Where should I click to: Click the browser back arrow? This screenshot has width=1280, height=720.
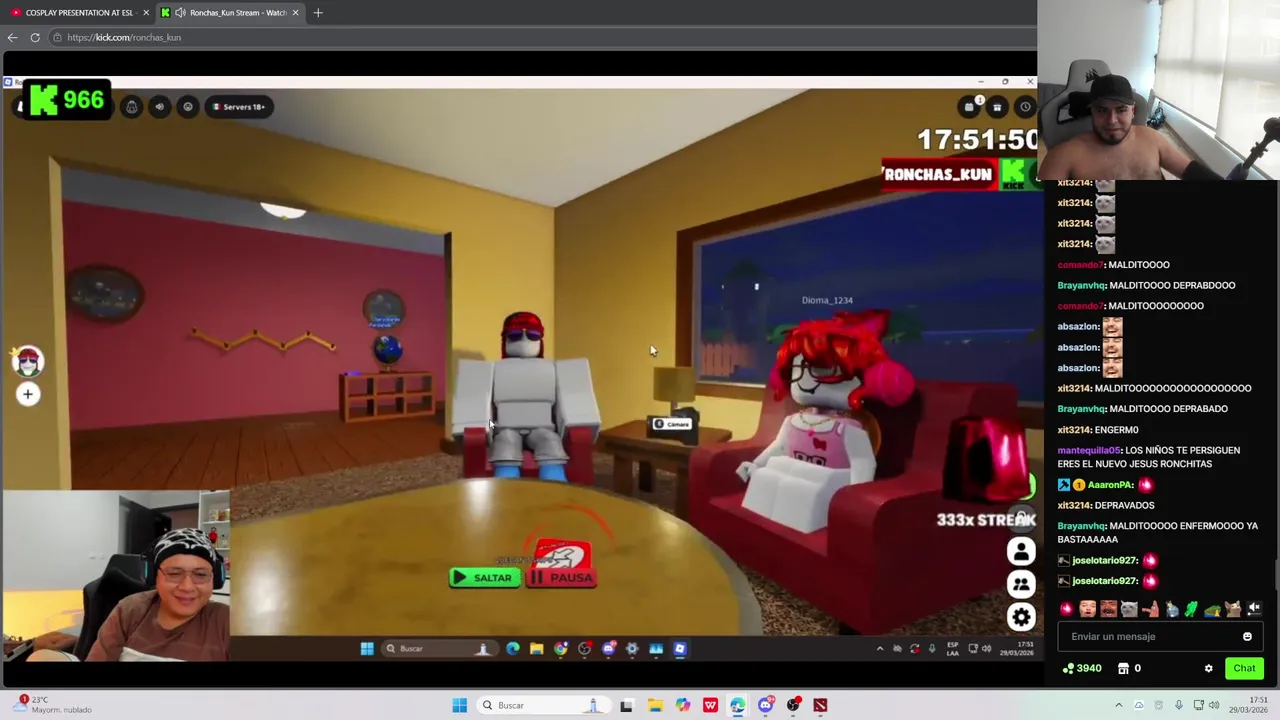click(12, 37)
